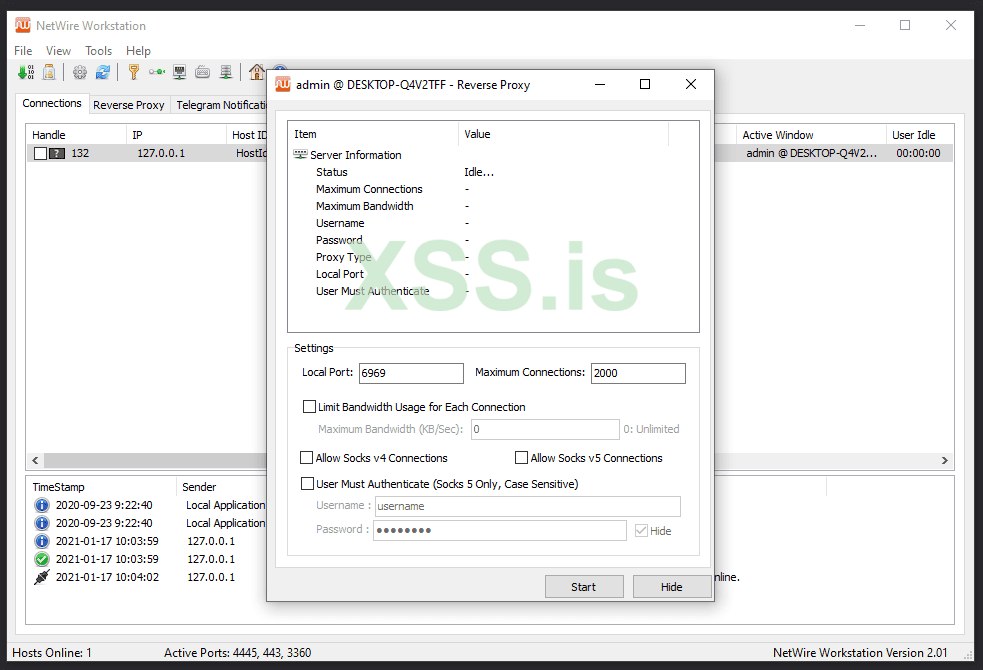Click the Active Window column header

(x=811, y=135)
